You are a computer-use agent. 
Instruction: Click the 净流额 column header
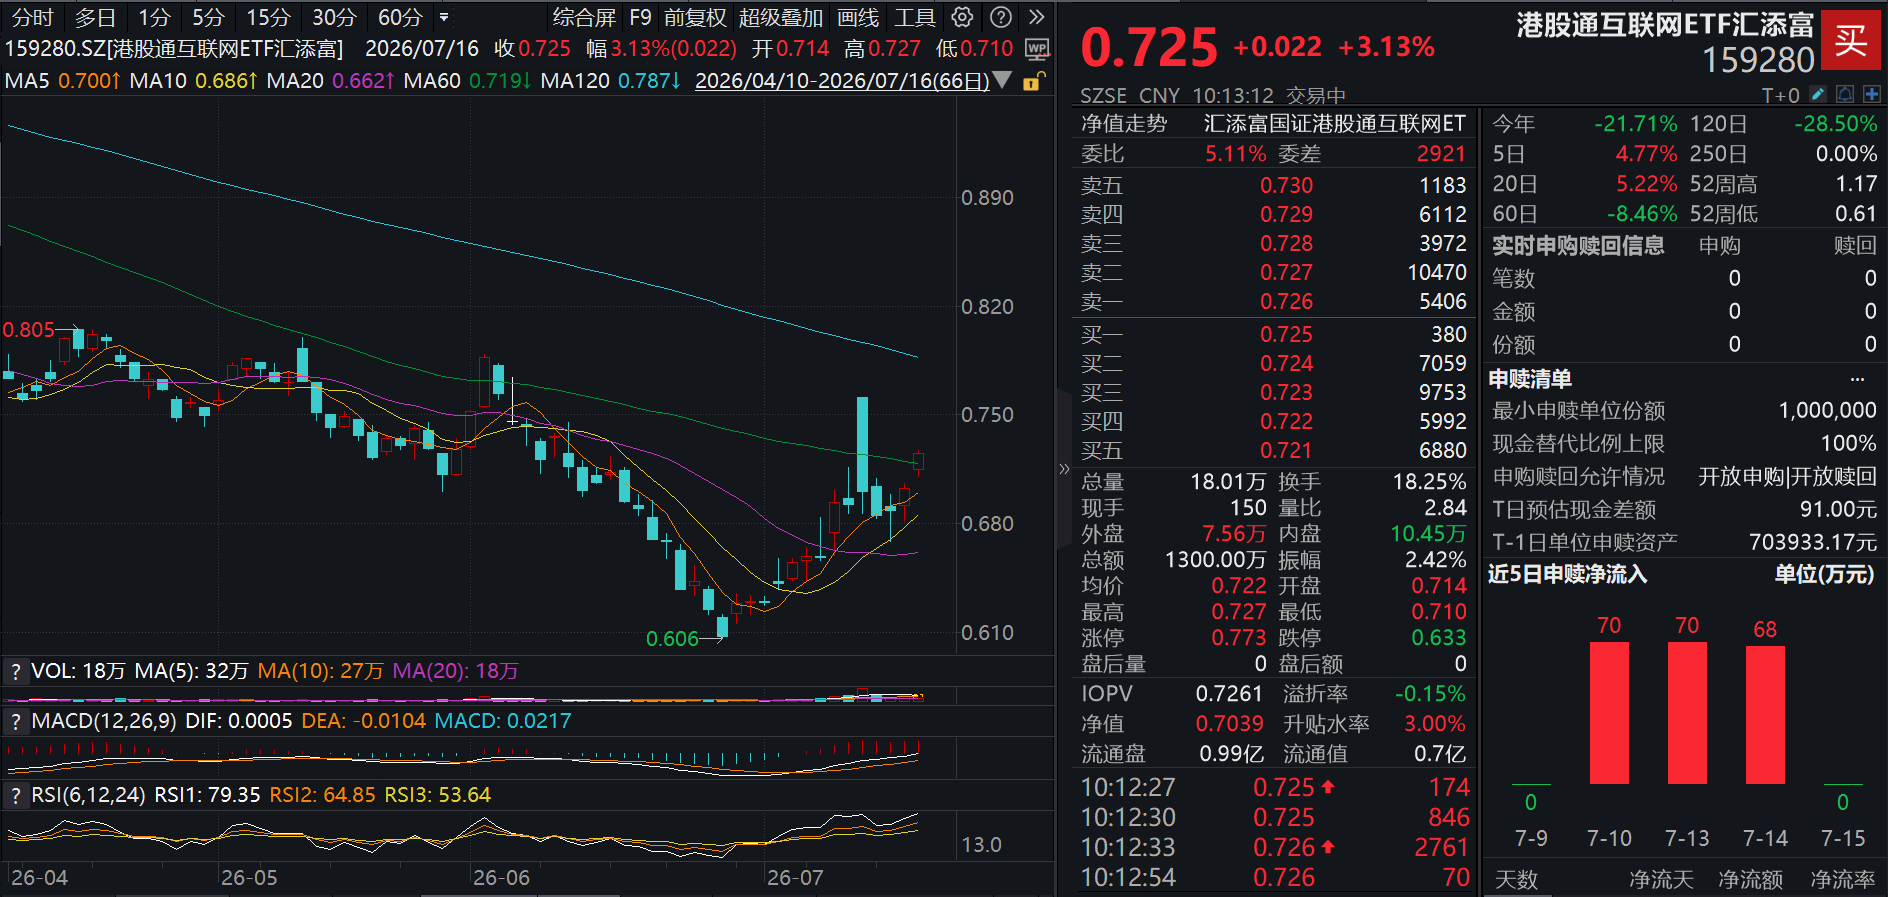coord(1750,879)
